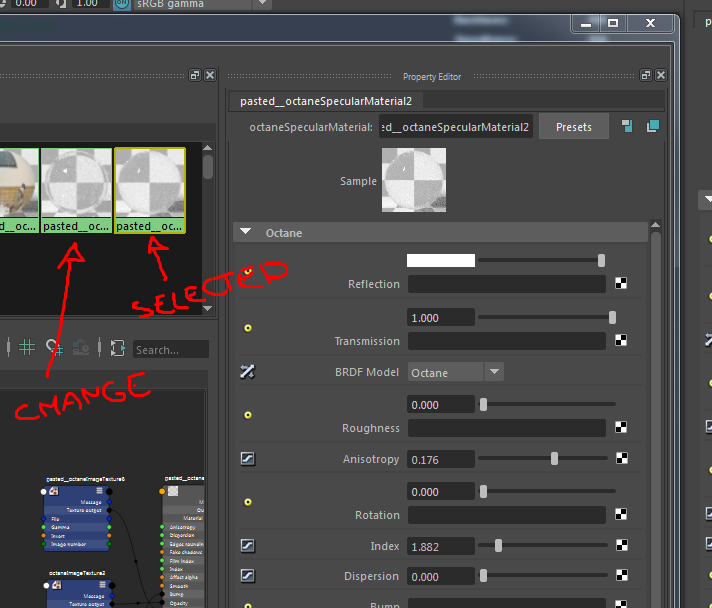Screen dimensions: 712x608
Task: Click the greyed-out restore history icon
Action: point(81,348)
